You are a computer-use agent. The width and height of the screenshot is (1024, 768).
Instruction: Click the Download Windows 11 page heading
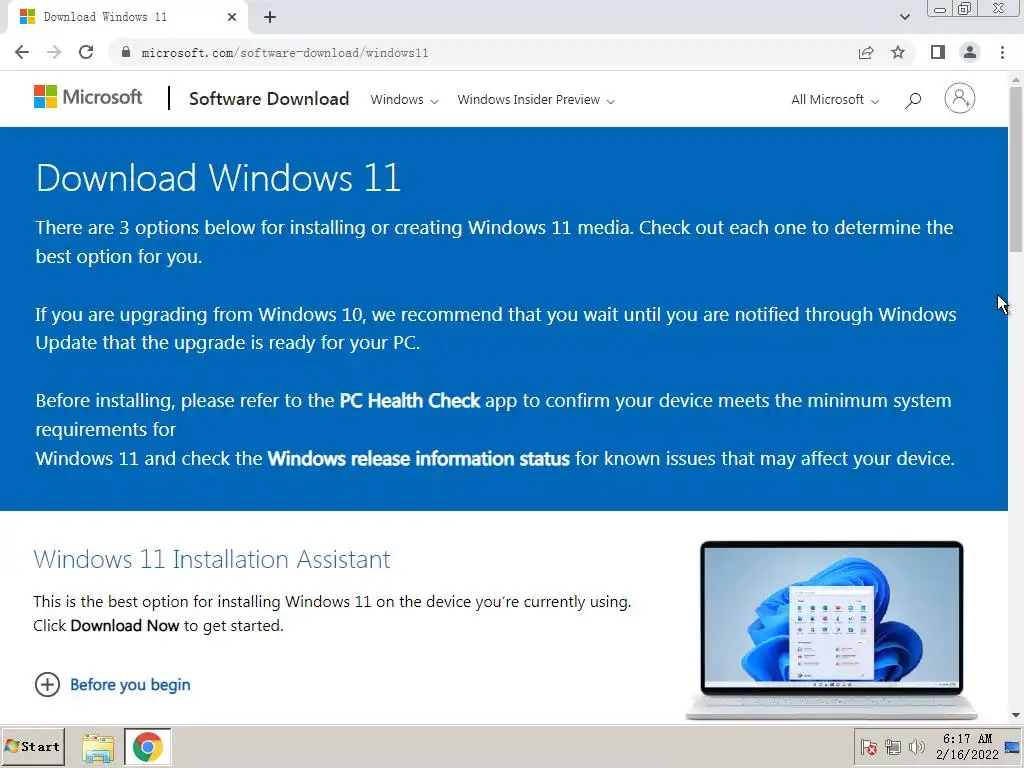(218, 178)
